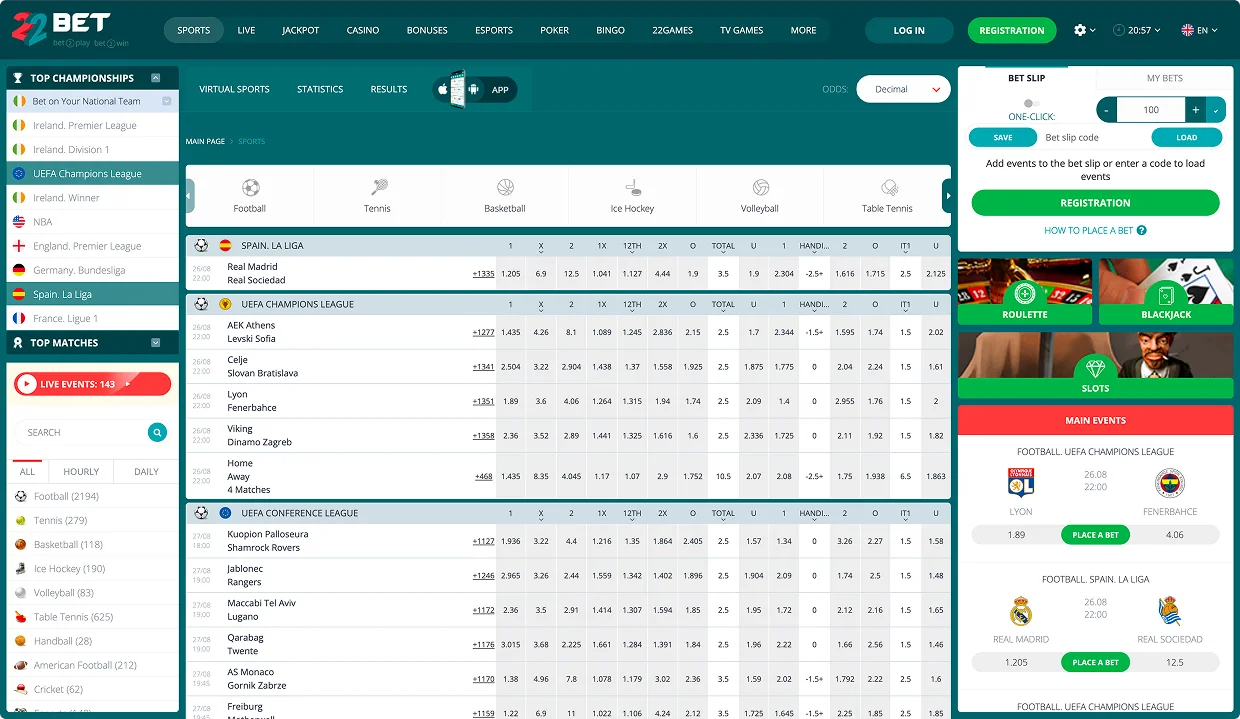Click Load bet slip code button
1240x719 pixels.
tap(1187, 138)
